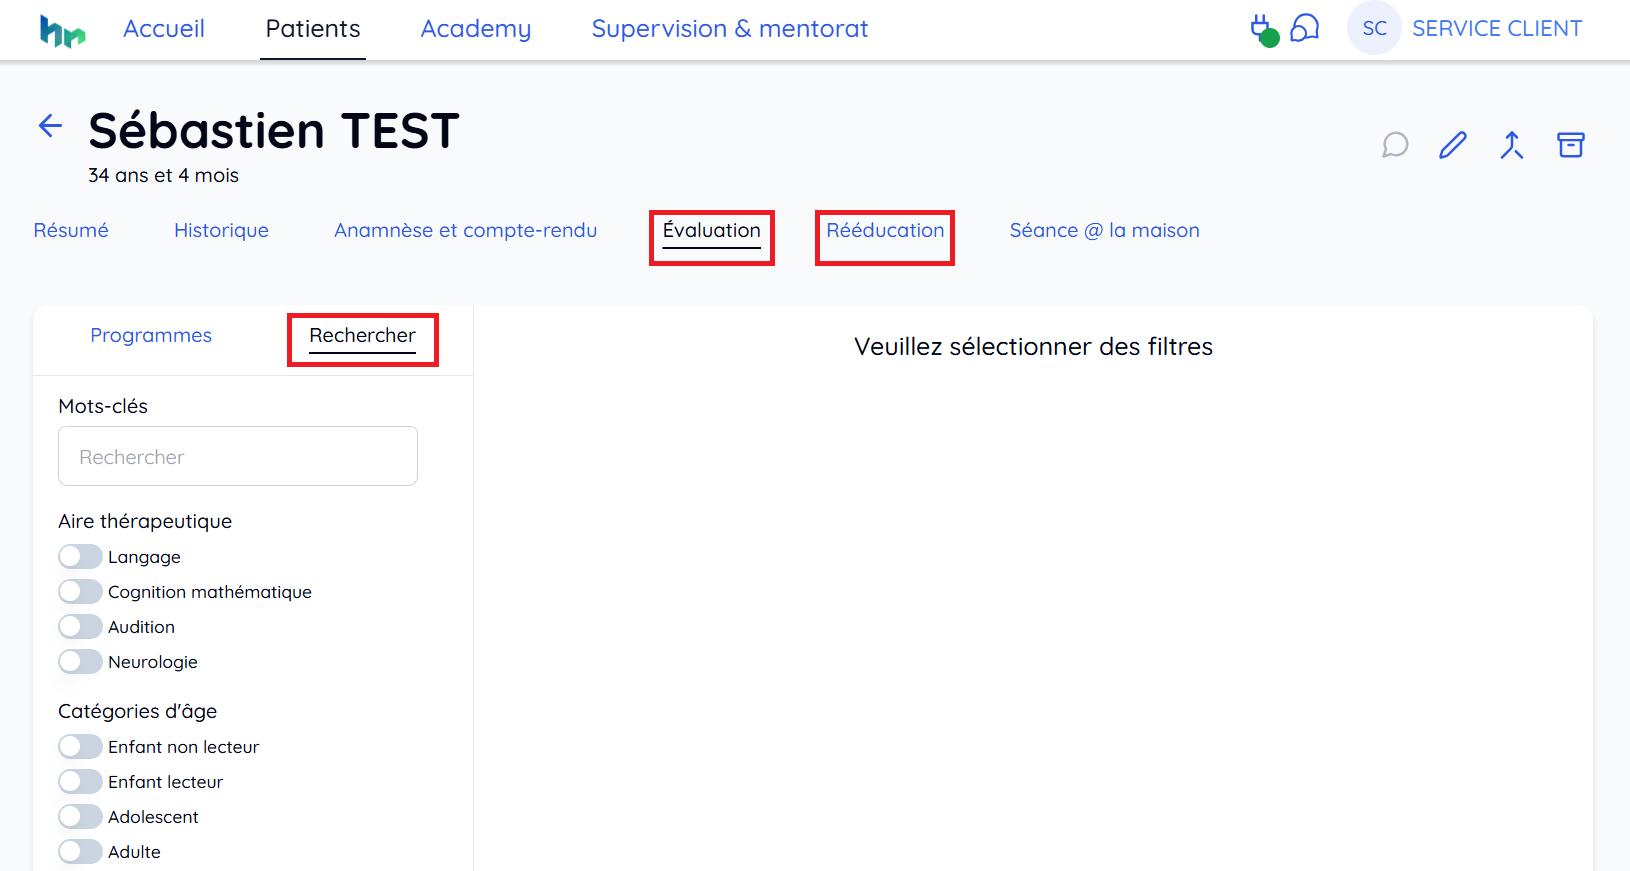Go to Academy in the navigation
Viewport: 1630px width, 871px height.
[476, 29]
